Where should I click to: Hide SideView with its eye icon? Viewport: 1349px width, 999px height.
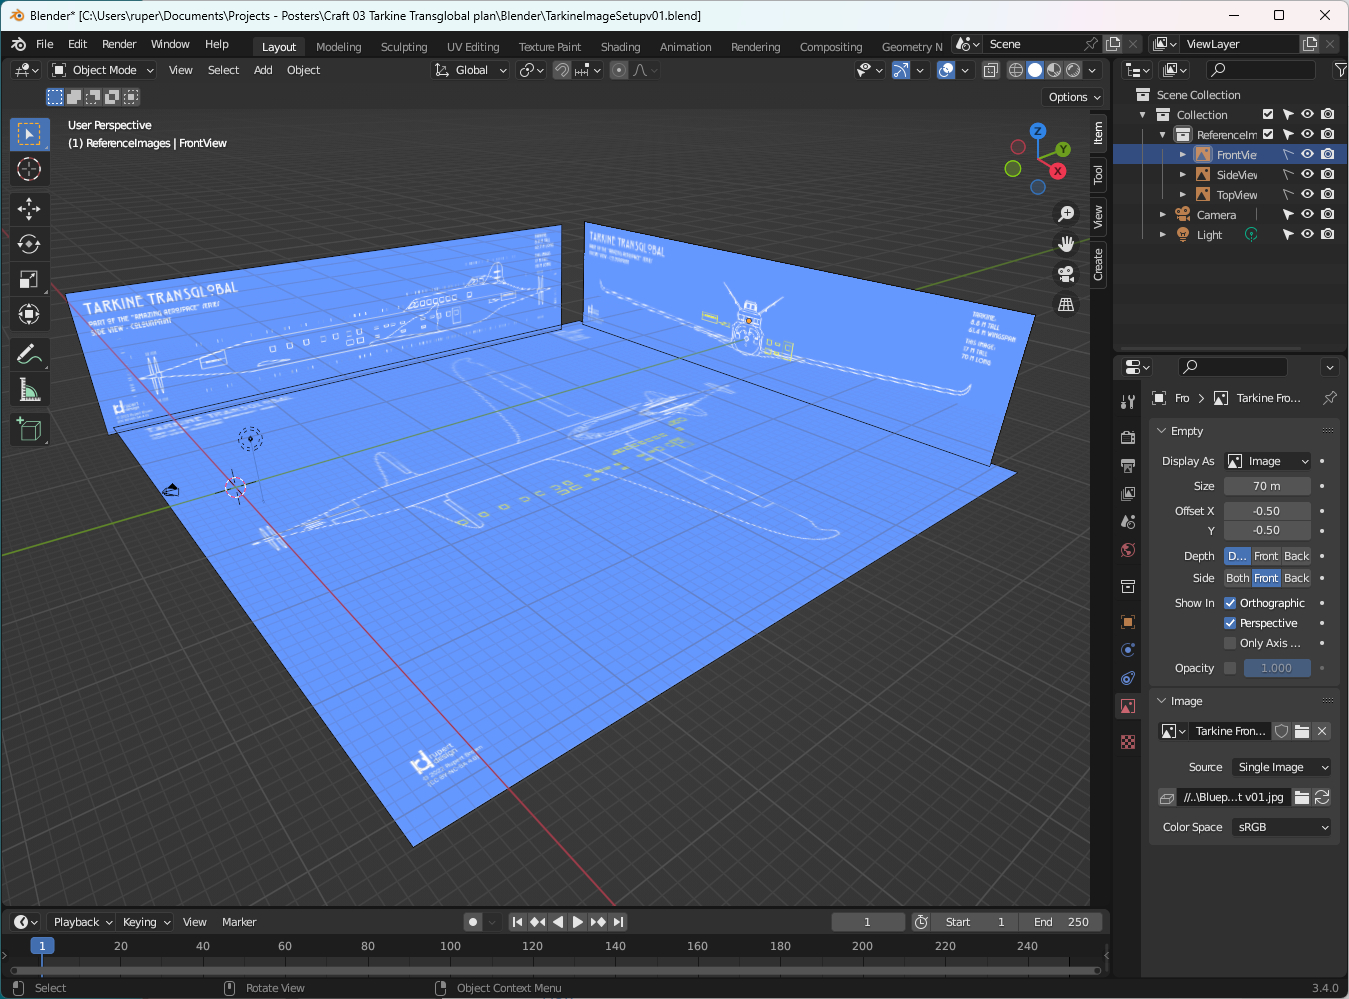(x=1307, y=174)
